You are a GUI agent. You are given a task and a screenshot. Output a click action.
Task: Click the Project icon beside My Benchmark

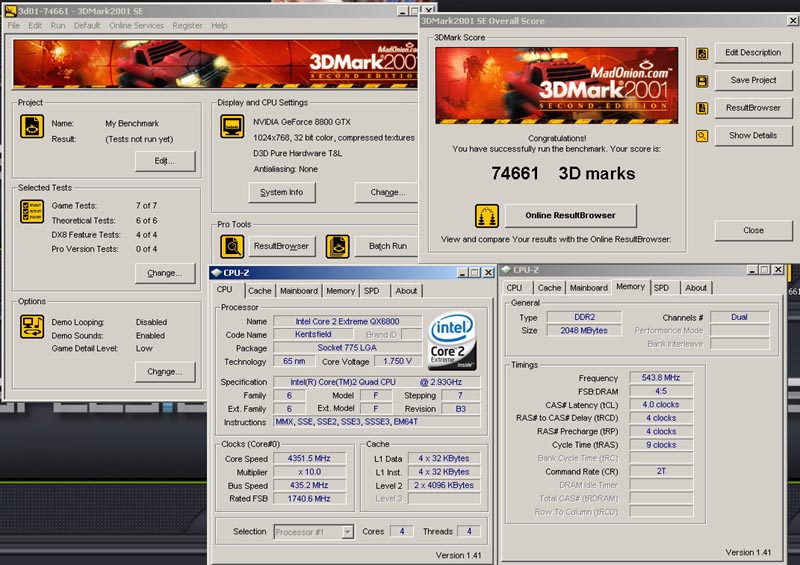[32, 127]
